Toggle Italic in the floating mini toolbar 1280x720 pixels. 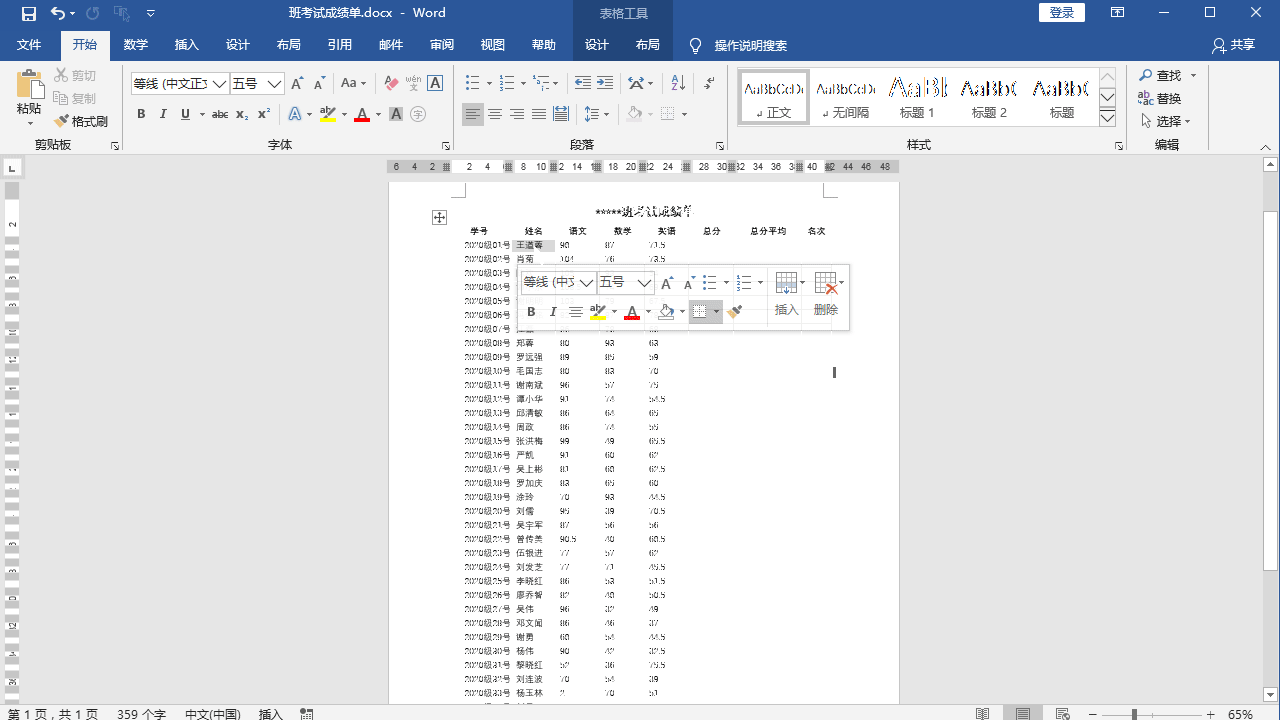click(x=553, y=312)
